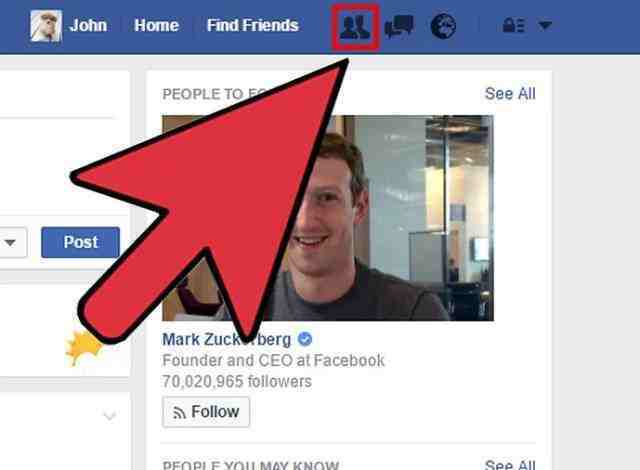Click See All for People to Follow
The width and height of the screenshot is (640, 470).
[510, 94]
